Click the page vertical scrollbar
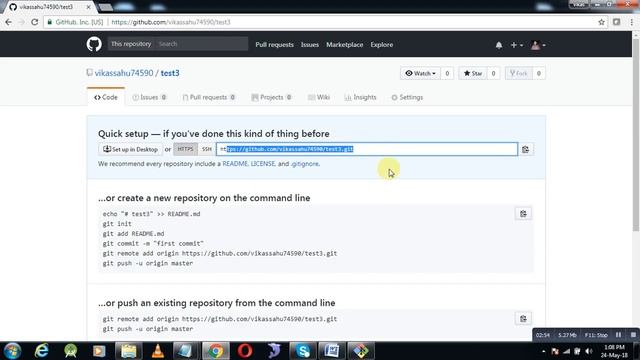 636,135
